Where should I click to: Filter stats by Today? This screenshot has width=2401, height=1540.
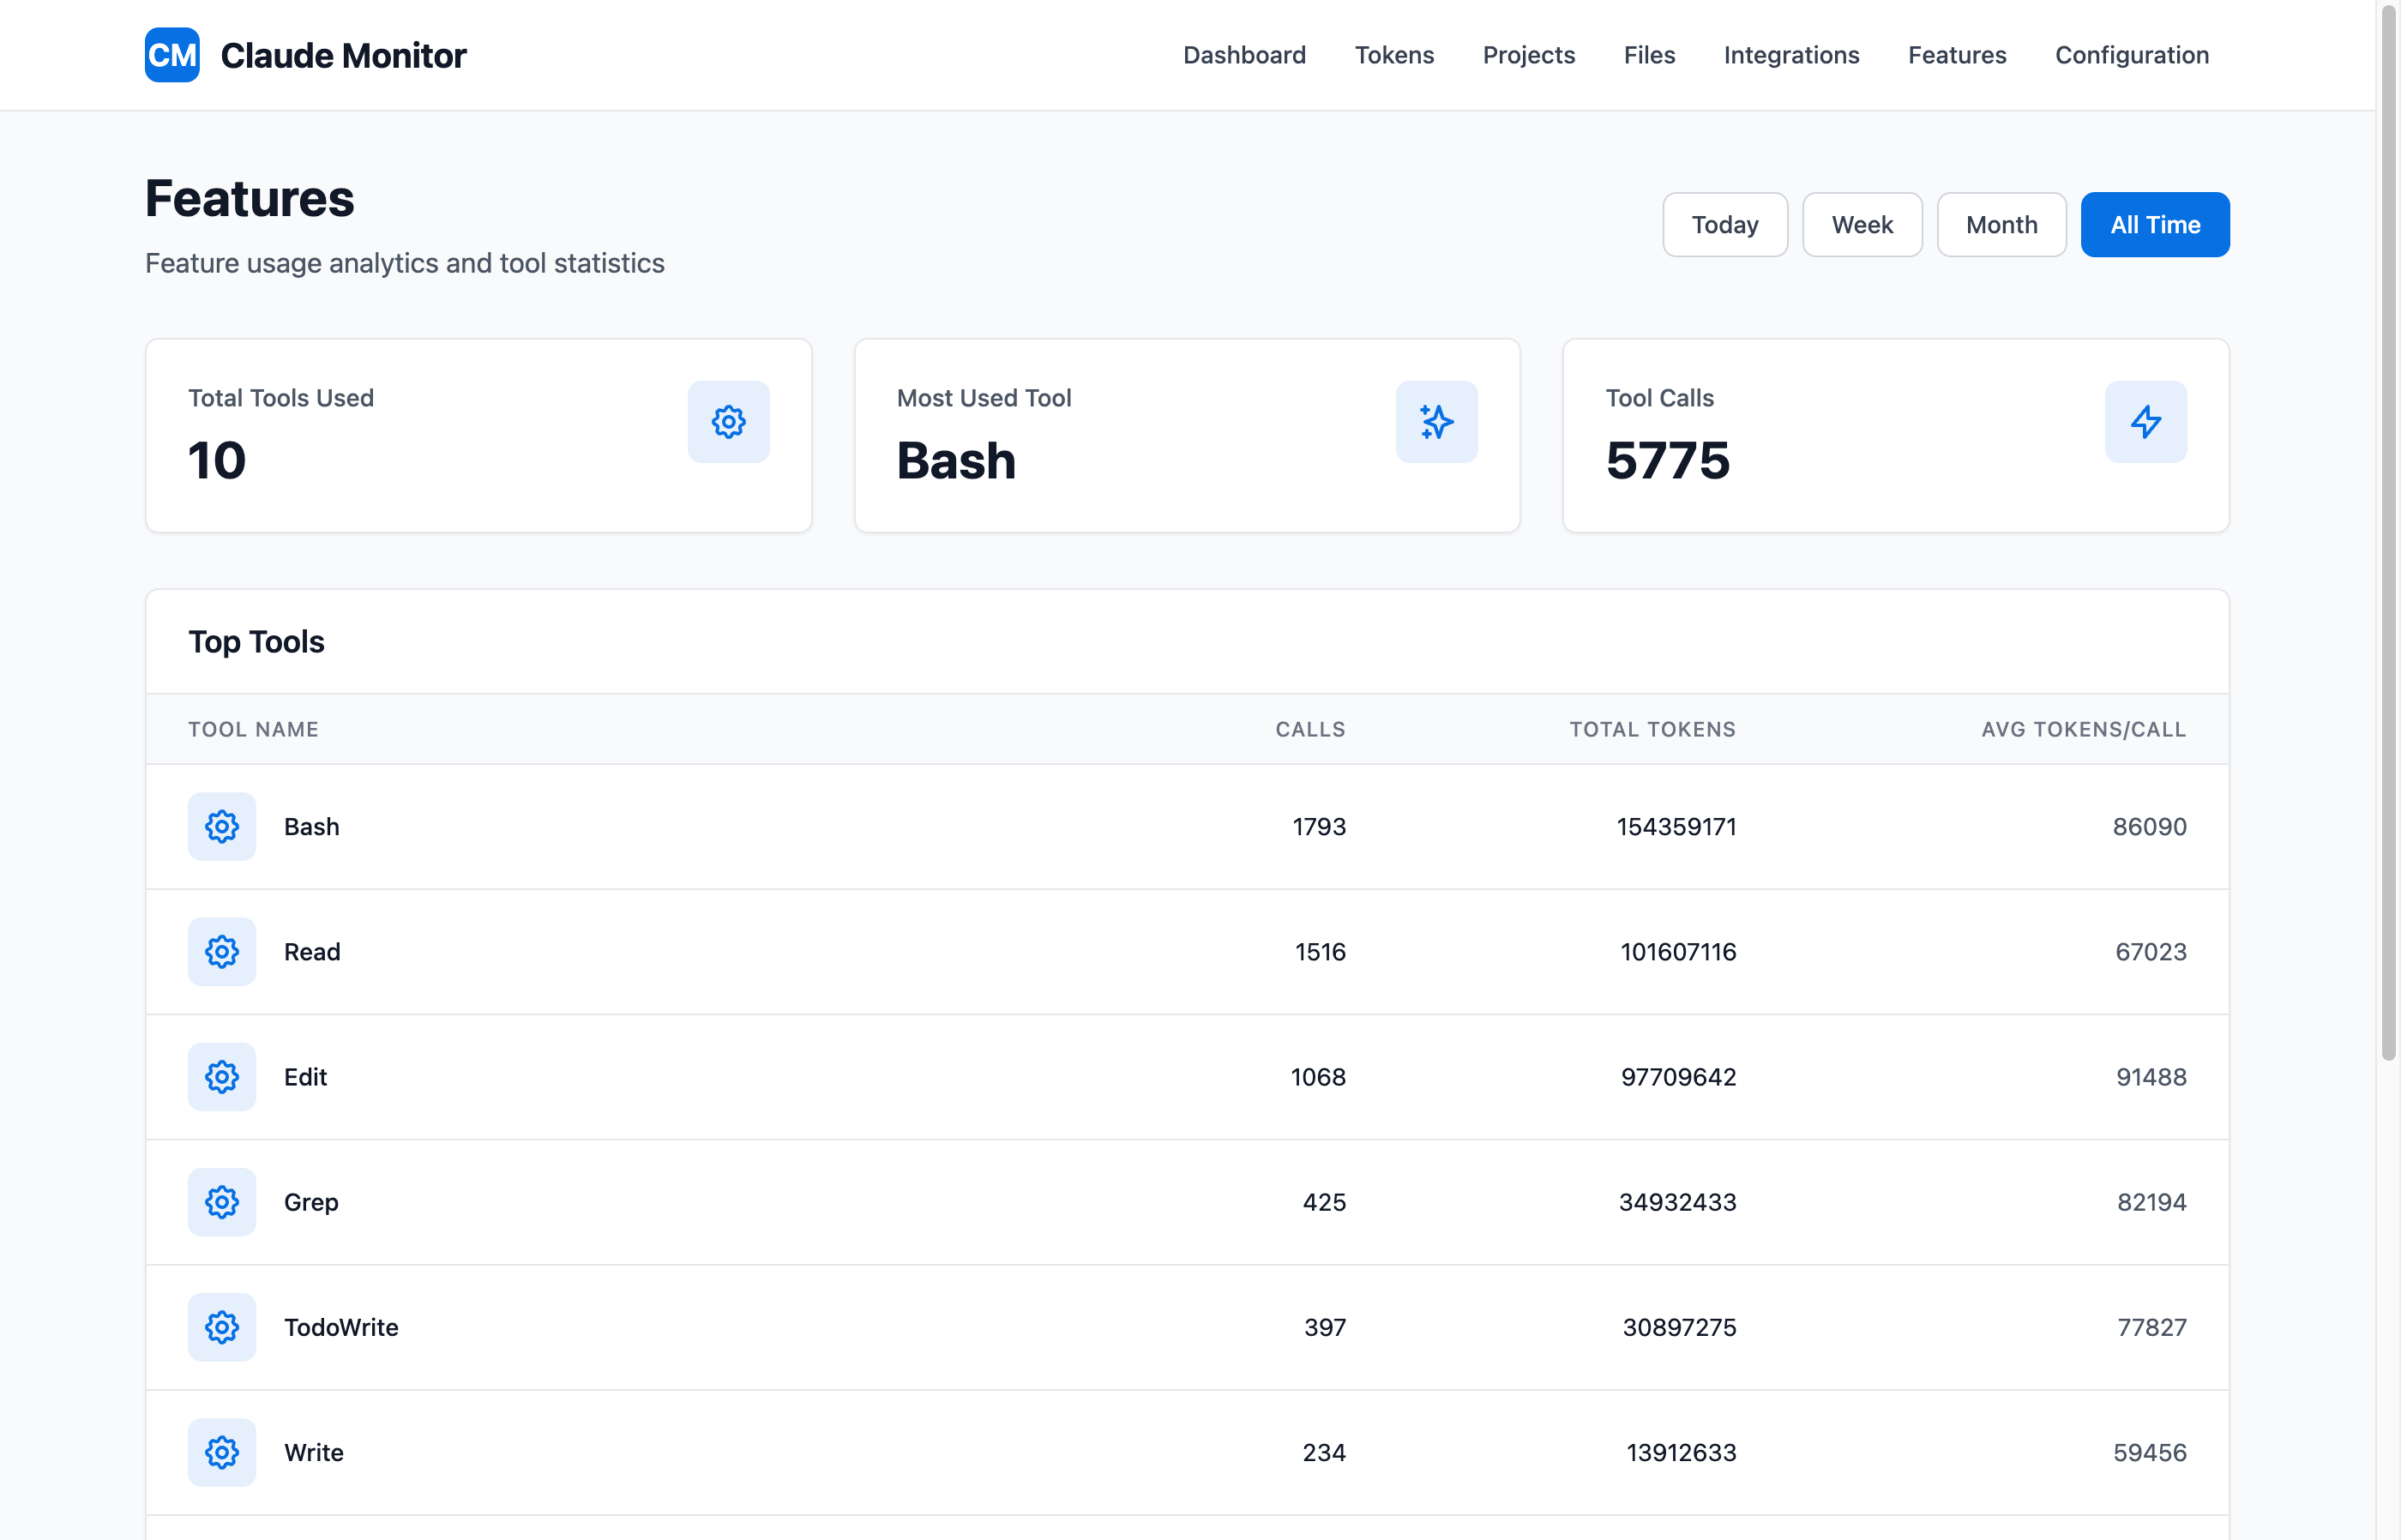pos(1724,224)
